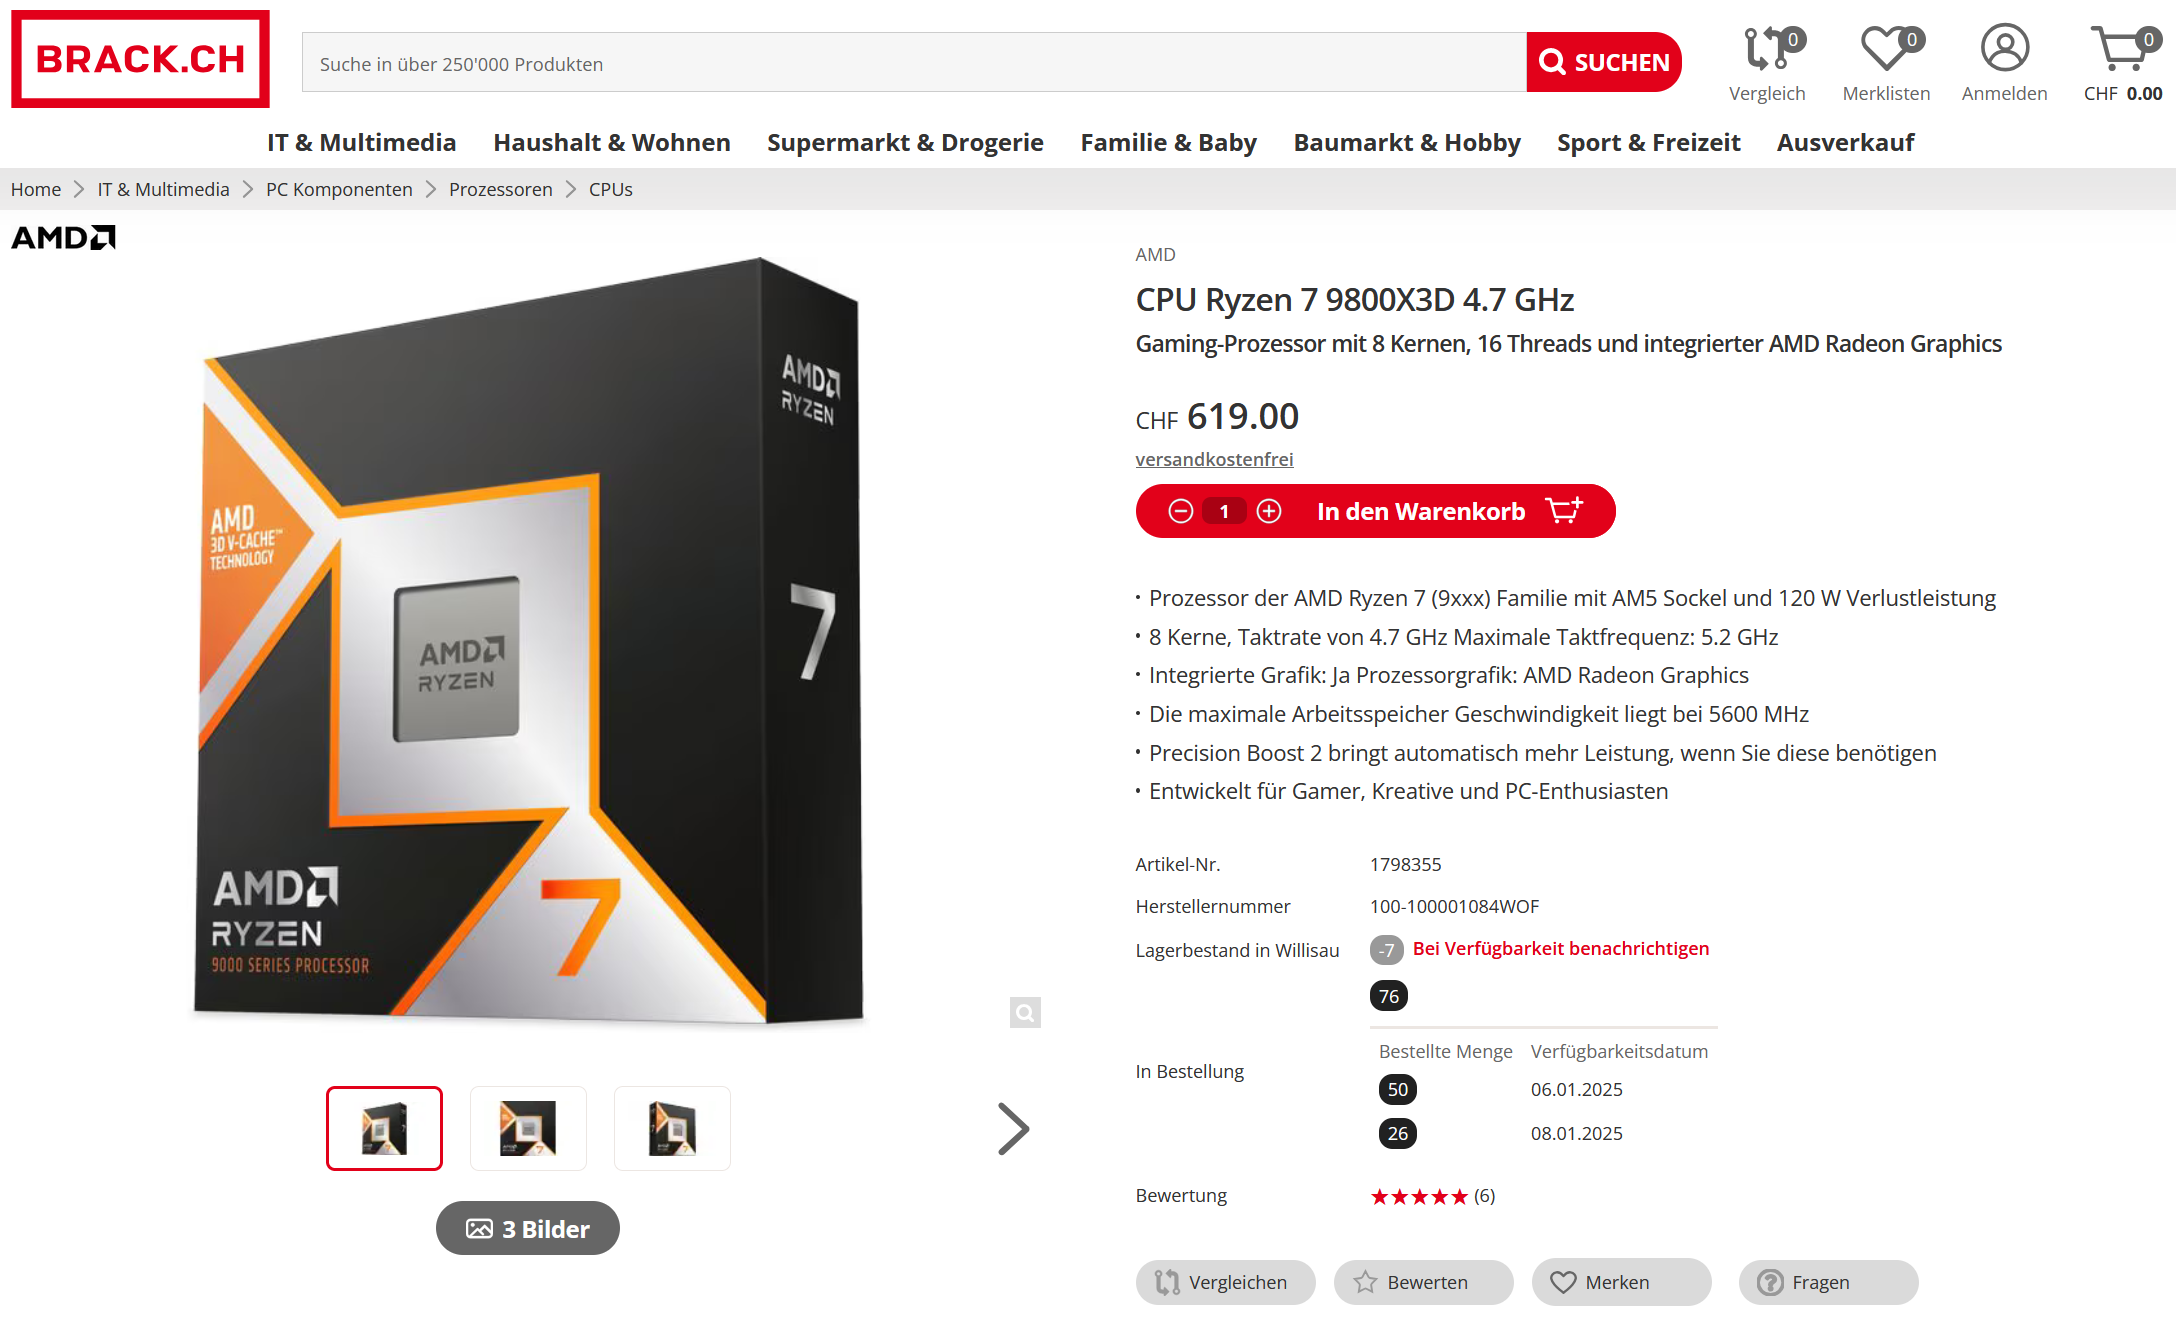Image resolution: width=2176 pixels, height=1330 pixels.
Task: Decrease quantity with the minus icon
Action: [x=1181, y=511]
